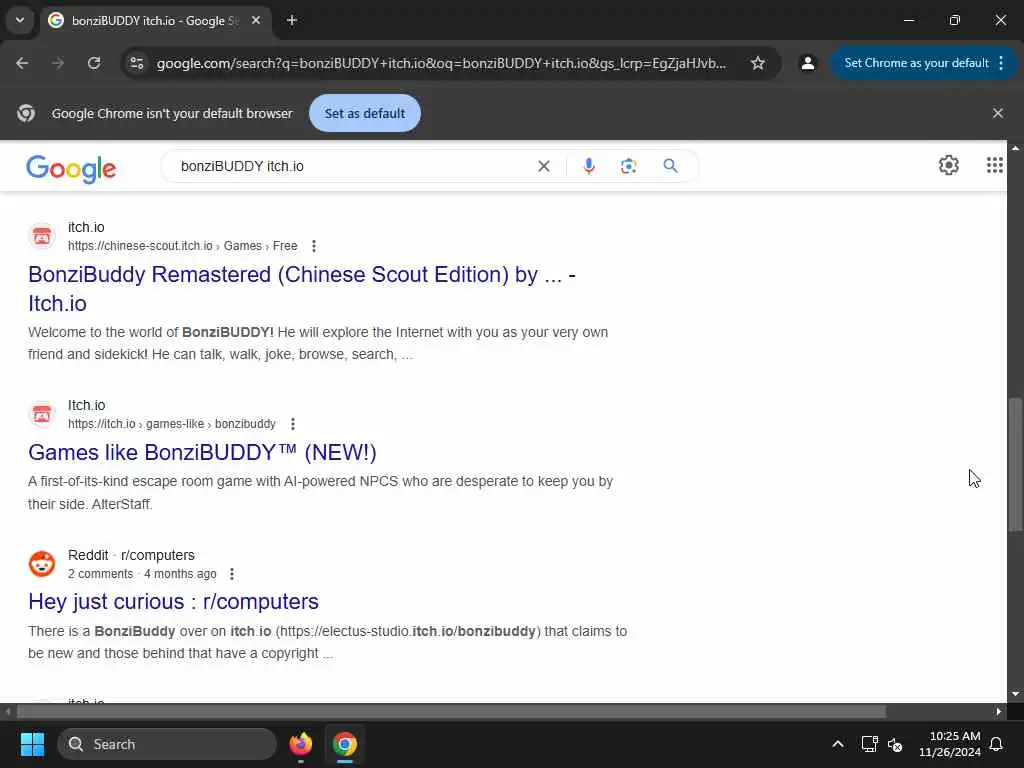Bookmark this page with the star icon
Screen dimensions: 1024x768
(x=758, y=63)
